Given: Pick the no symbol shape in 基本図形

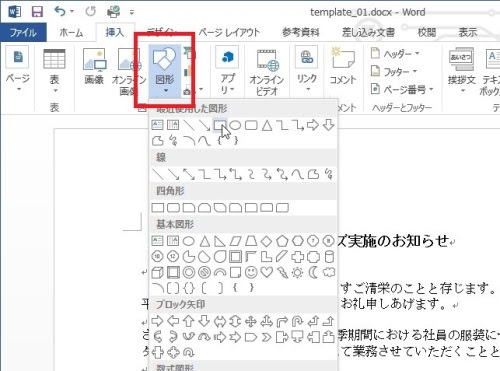Looking at the screenshot, I should 204,272.
